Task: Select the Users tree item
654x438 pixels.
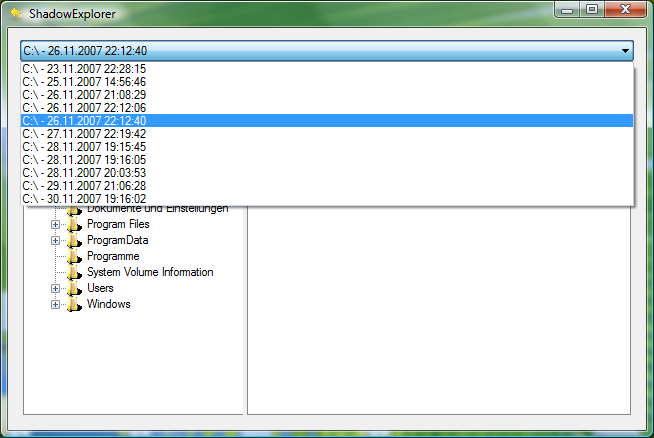Action: (x=100, y=288)
